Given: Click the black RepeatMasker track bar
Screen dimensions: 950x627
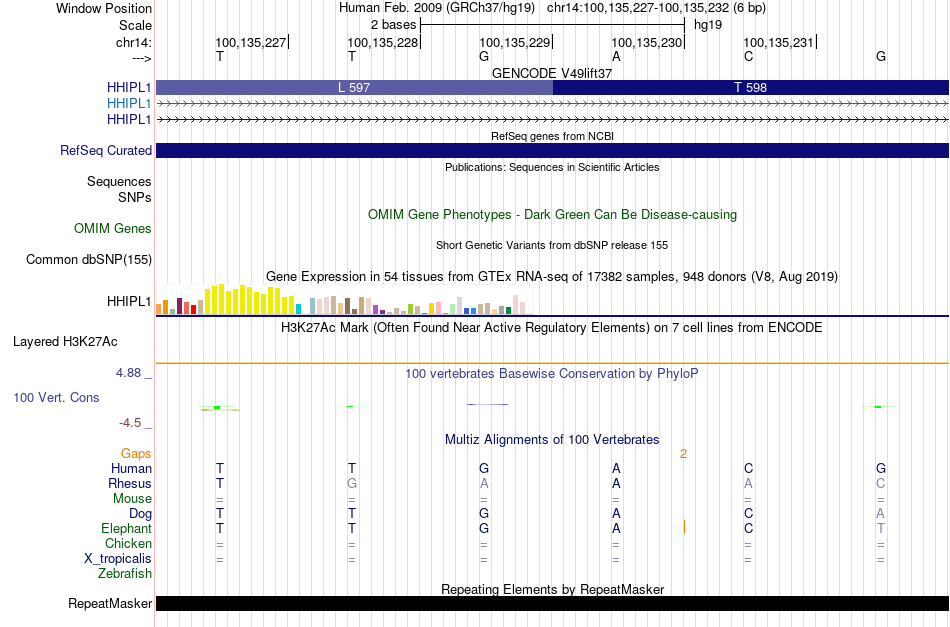Looking at the screenshot, I should pyautogui.click(x=552, y=603).
